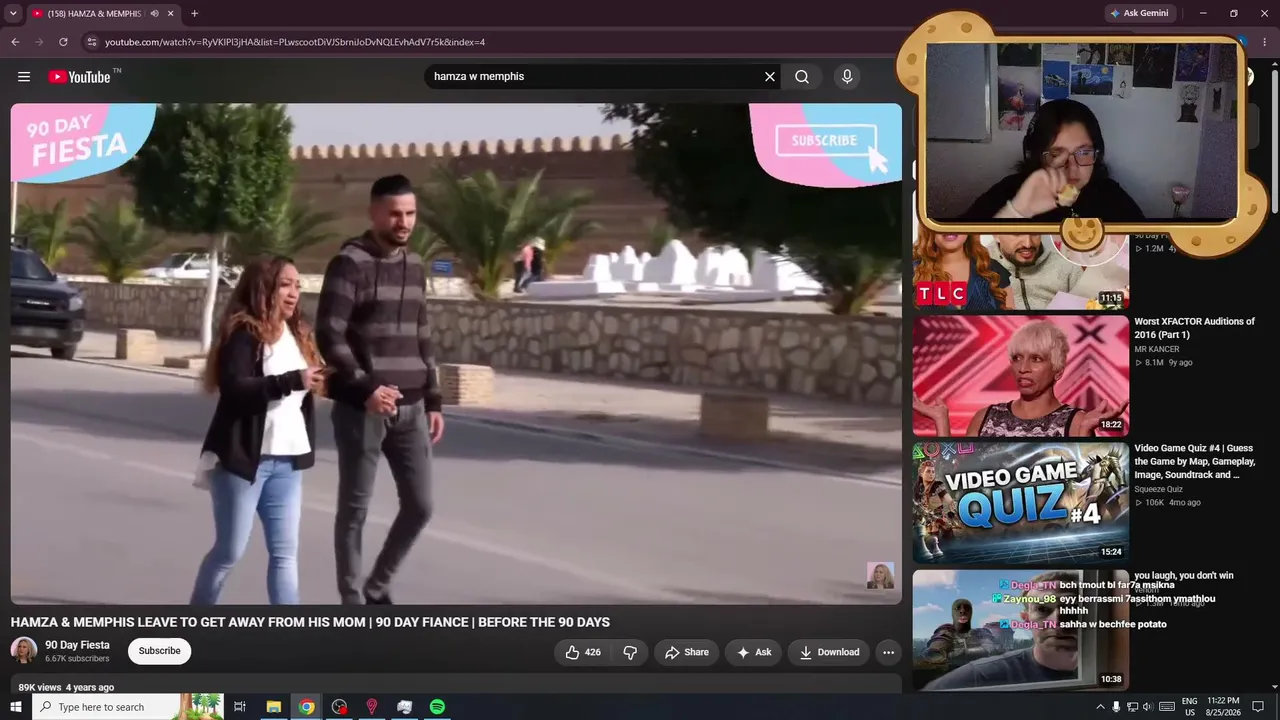Open Task View on the taskbar

click(240, 707)
